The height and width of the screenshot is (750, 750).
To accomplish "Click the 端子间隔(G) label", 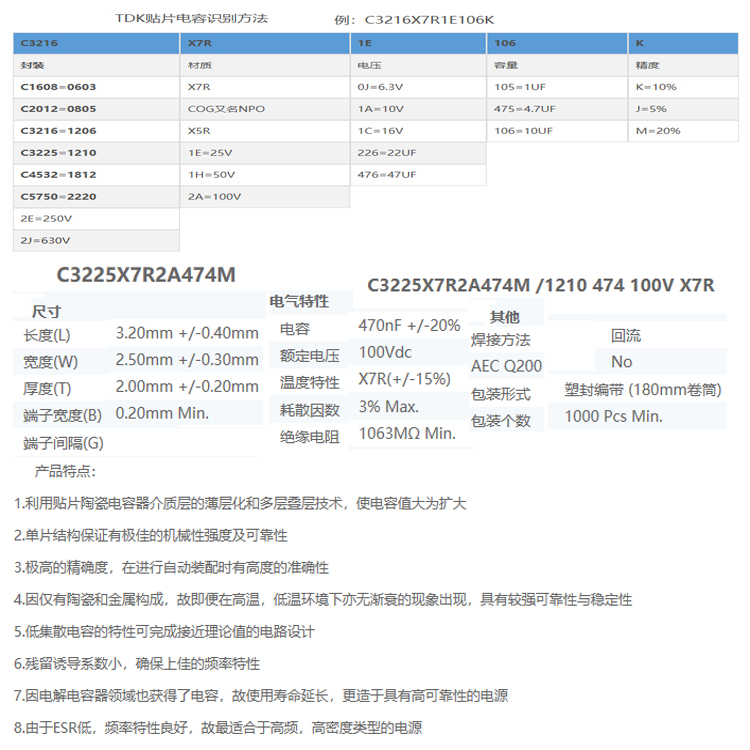I will click(x=63, y=443).
